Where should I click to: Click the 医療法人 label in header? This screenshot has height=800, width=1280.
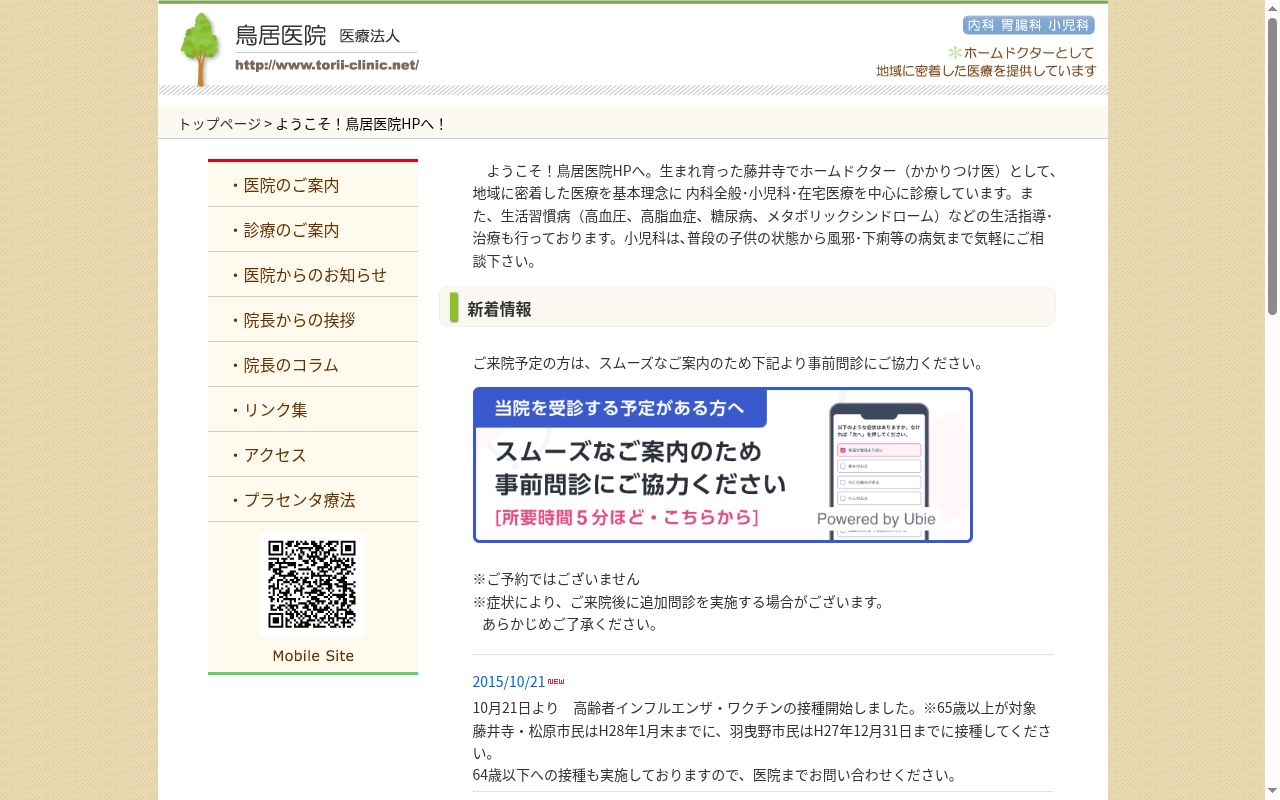pos(370,36)
